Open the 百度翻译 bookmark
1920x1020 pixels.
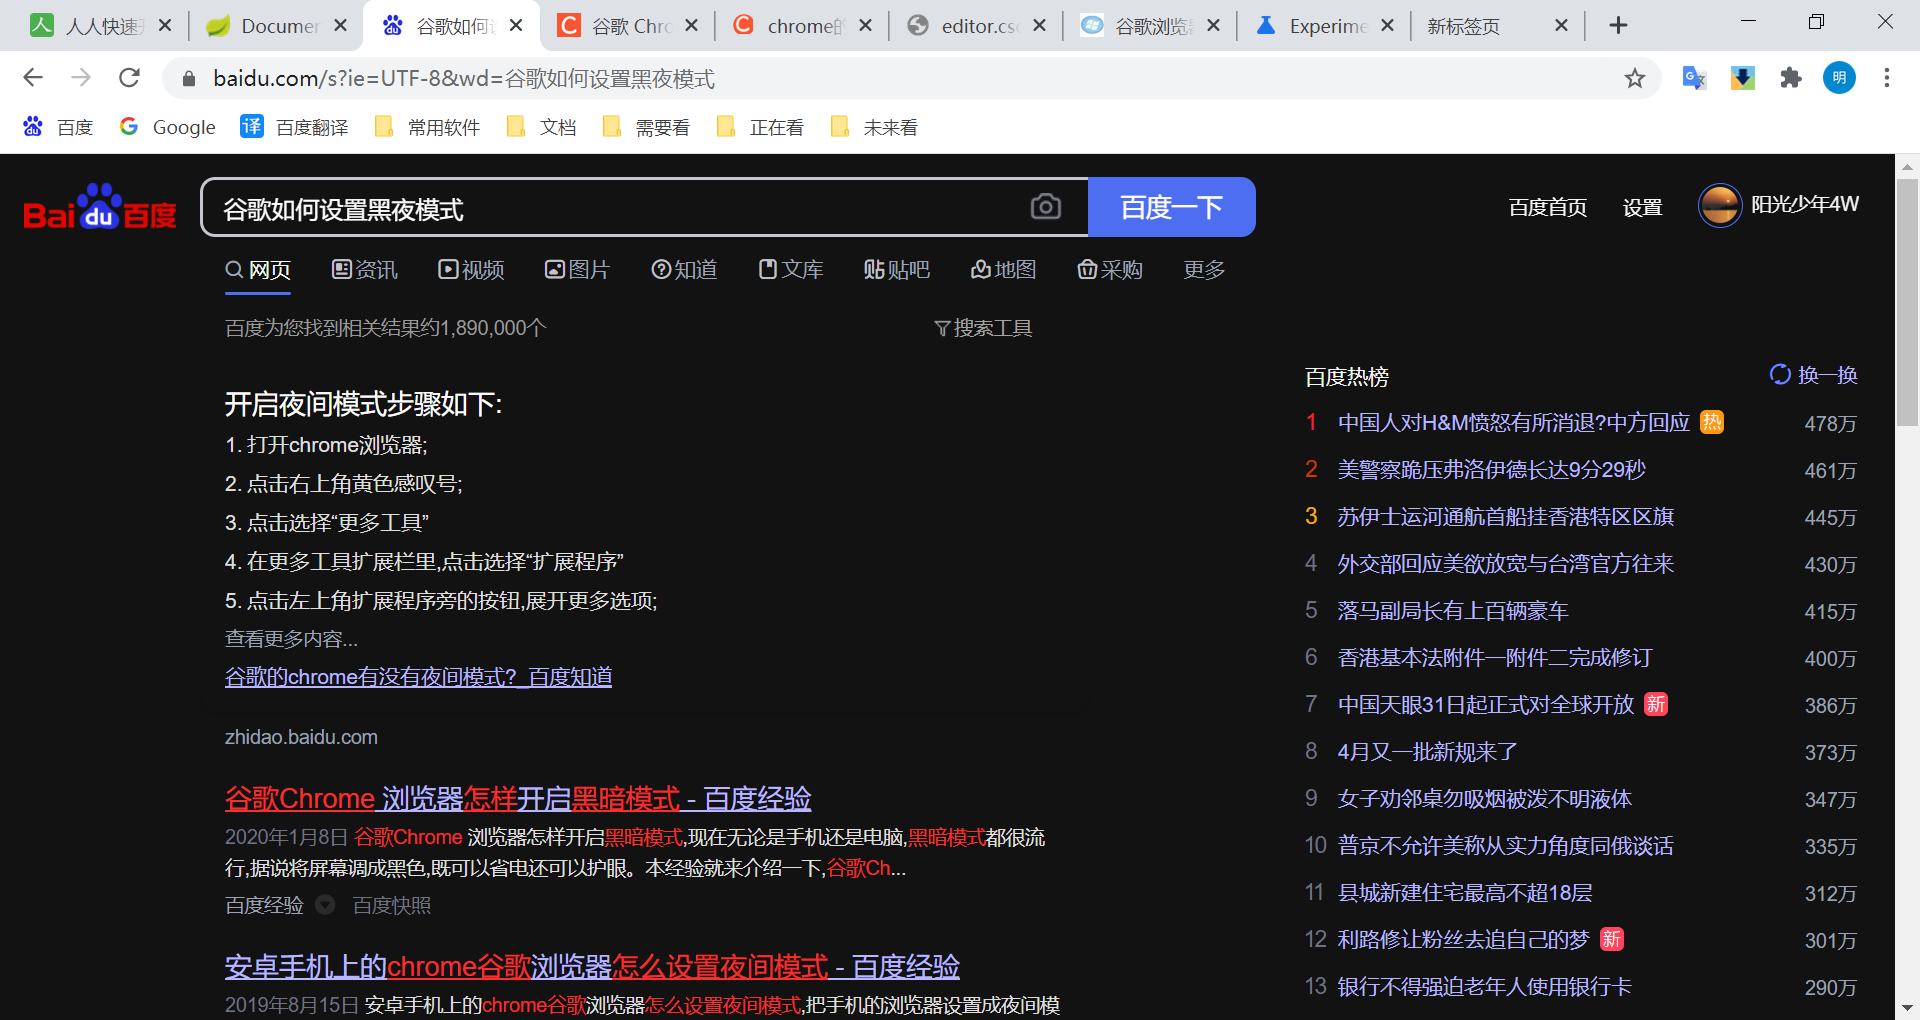294,127
